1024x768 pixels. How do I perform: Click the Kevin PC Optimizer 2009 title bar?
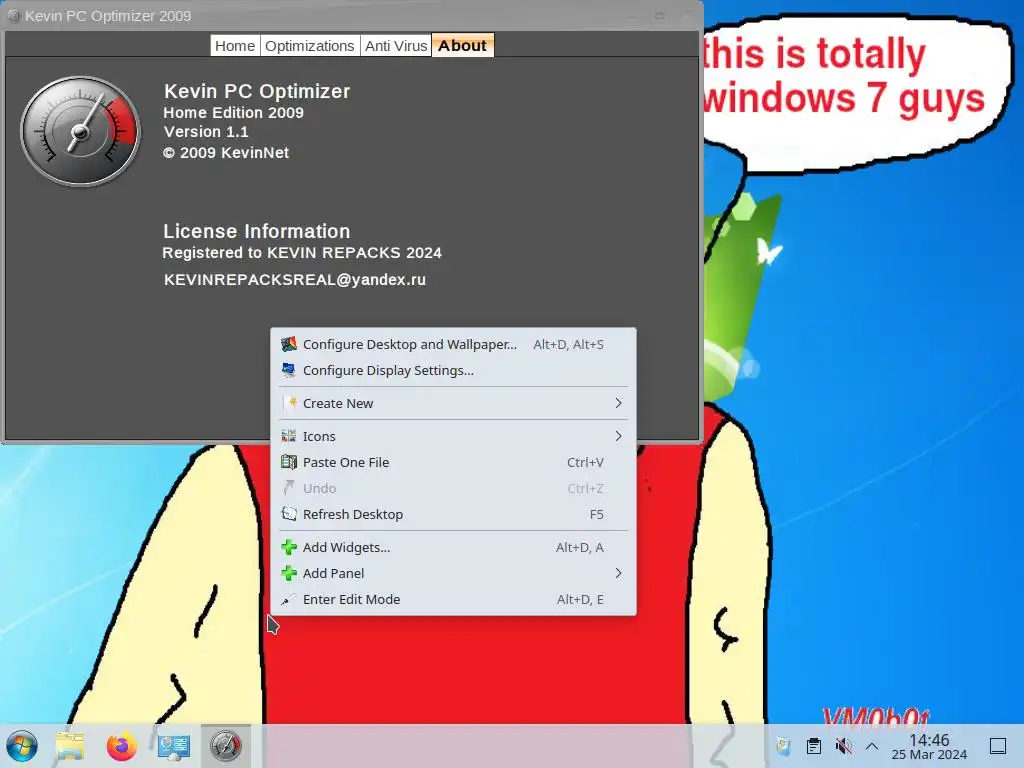point(353,16)
